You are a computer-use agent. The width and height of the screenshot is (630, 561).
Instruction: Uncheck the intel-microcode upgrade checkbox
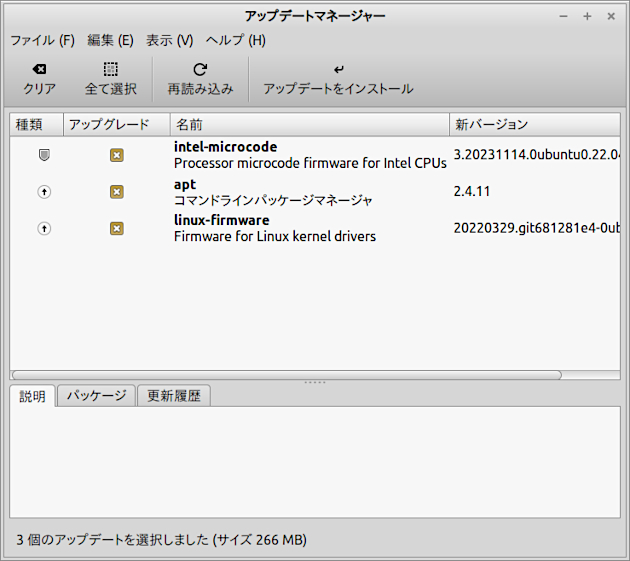(116, 155)
